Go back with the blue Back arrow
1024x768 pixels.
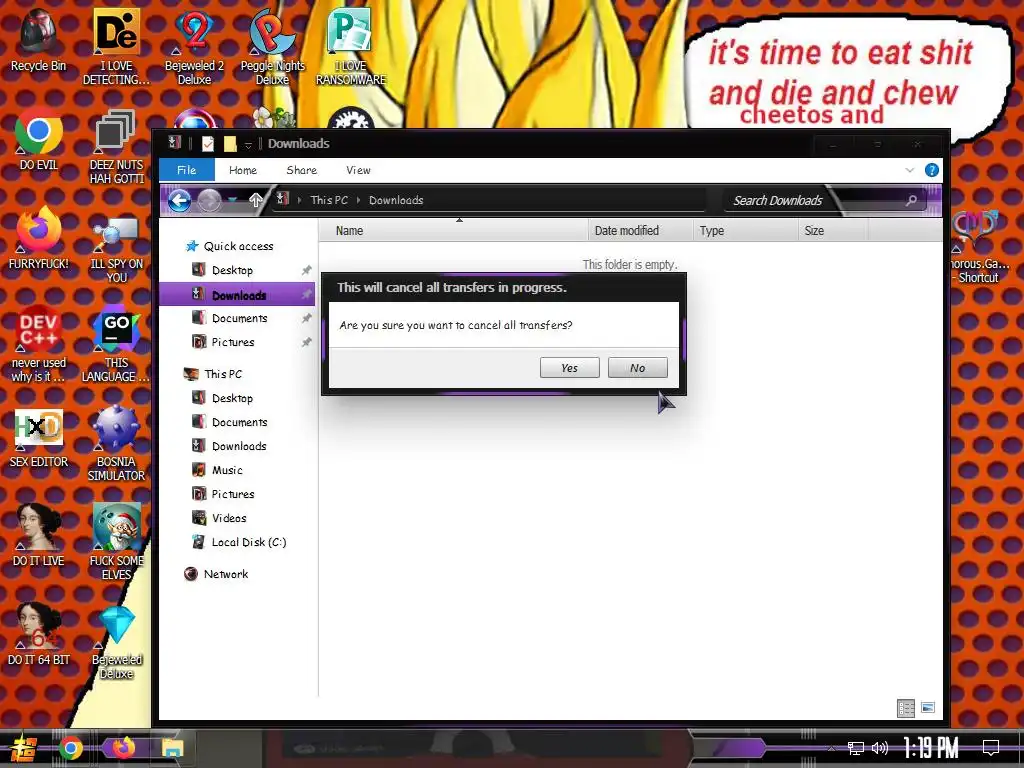coord(180,200)
